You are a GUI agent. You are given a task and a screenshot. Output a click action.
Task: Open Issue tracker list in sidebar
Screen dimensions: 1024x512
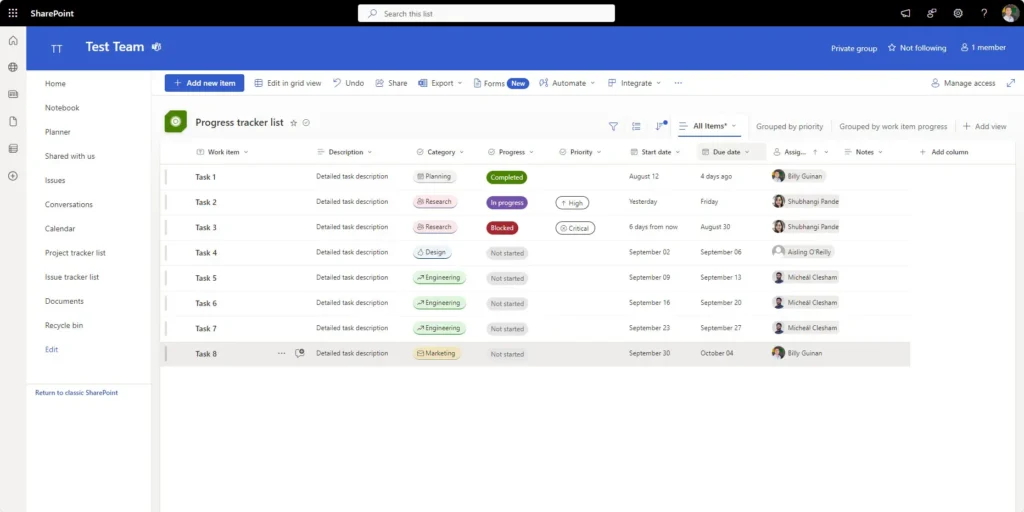[x=72, y=277]
